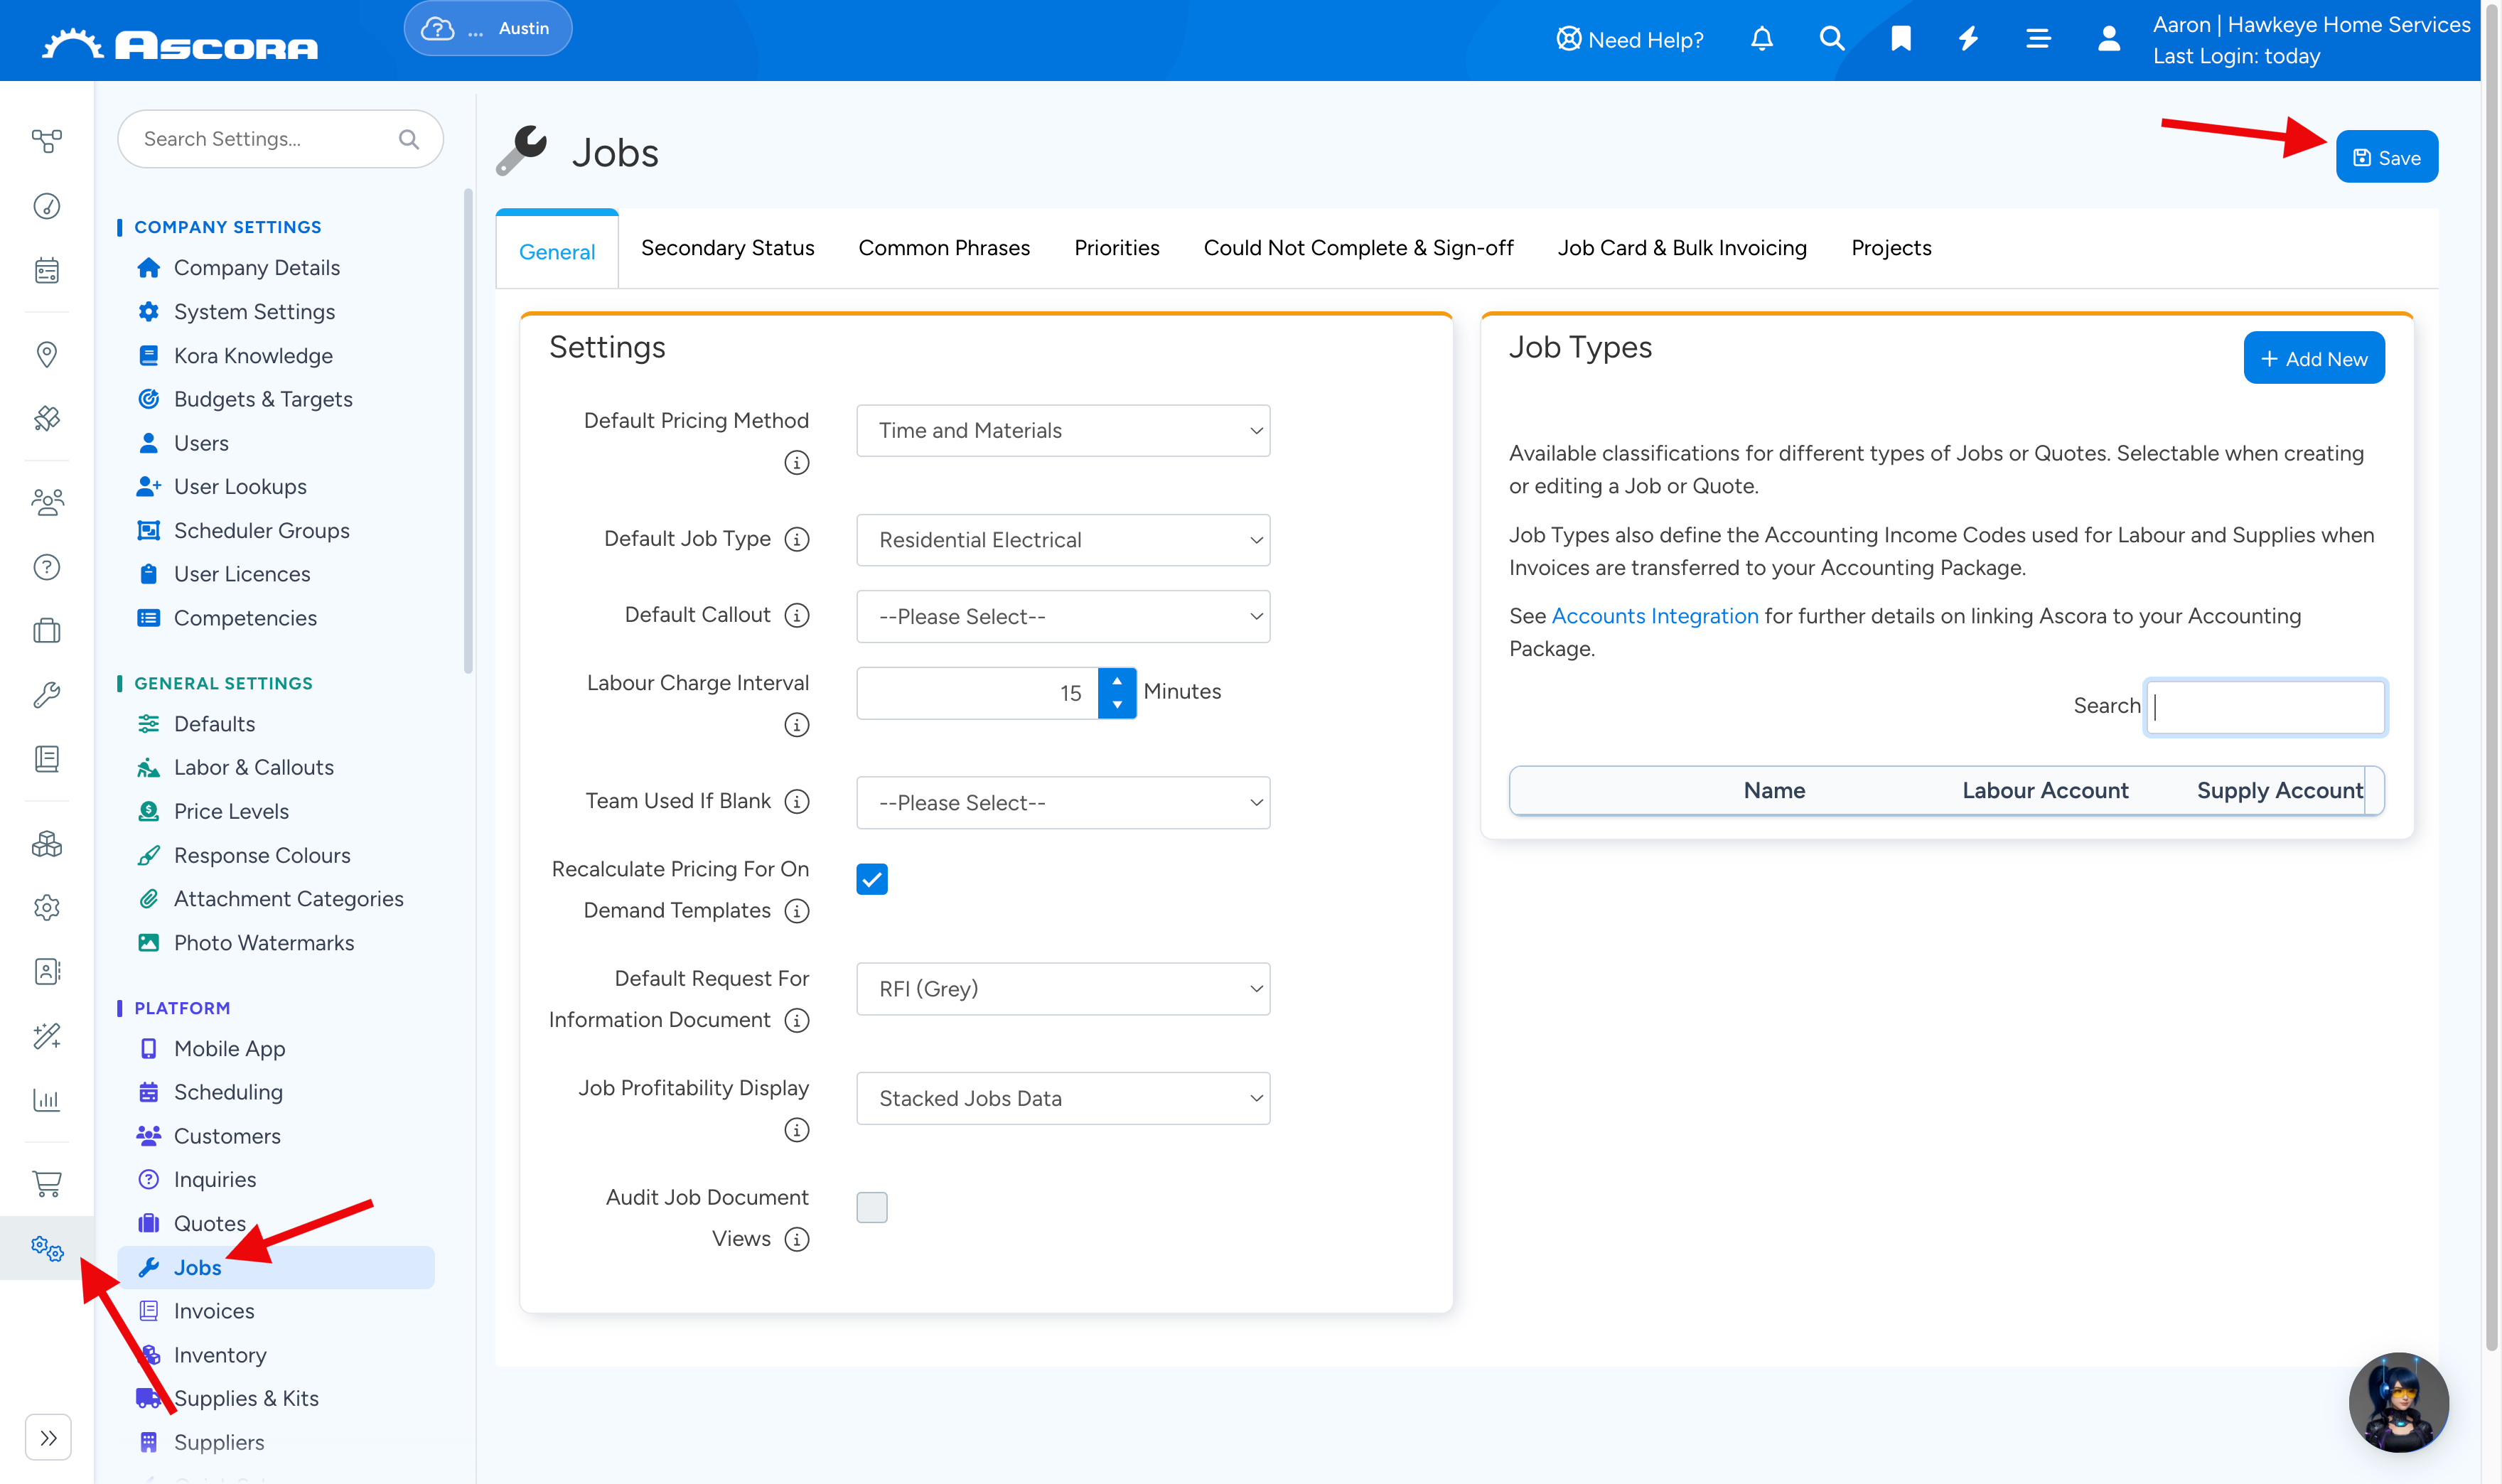Open Invoices settings in sidebar
The image size is (2502, 1484).
(213, 1311)
